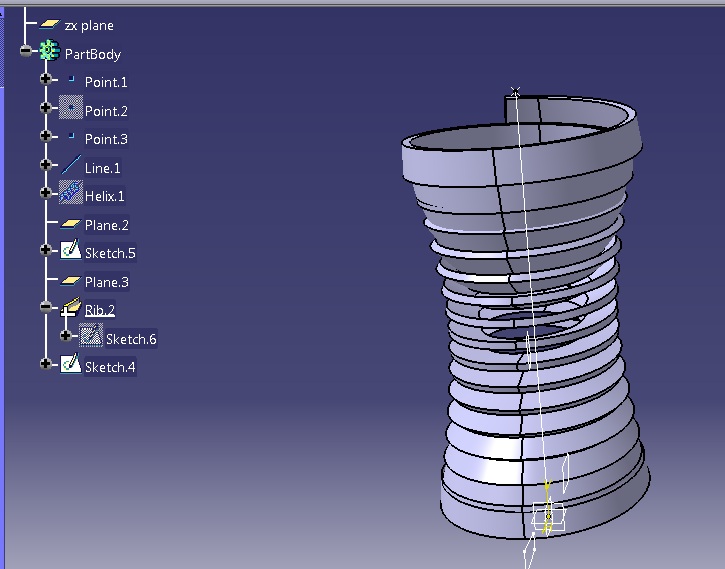Select the Sketch.6 label

(x=131, y=339)
